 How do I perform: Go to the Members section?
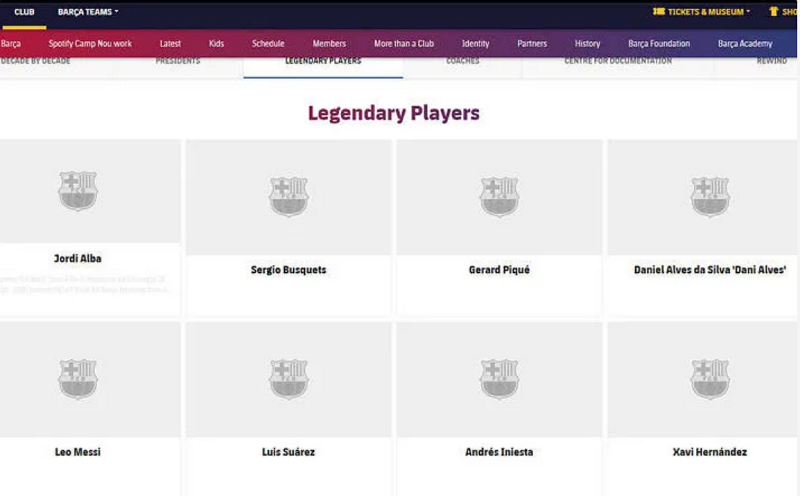(329, 43)
